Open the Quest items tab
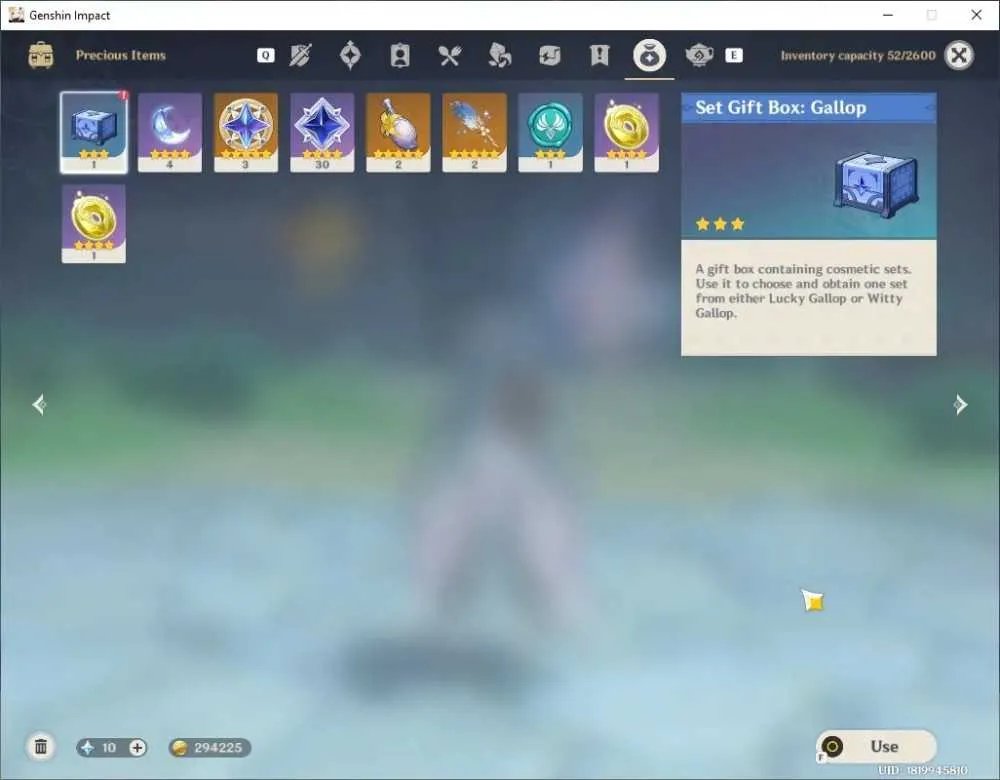 (x=599, y=55)
